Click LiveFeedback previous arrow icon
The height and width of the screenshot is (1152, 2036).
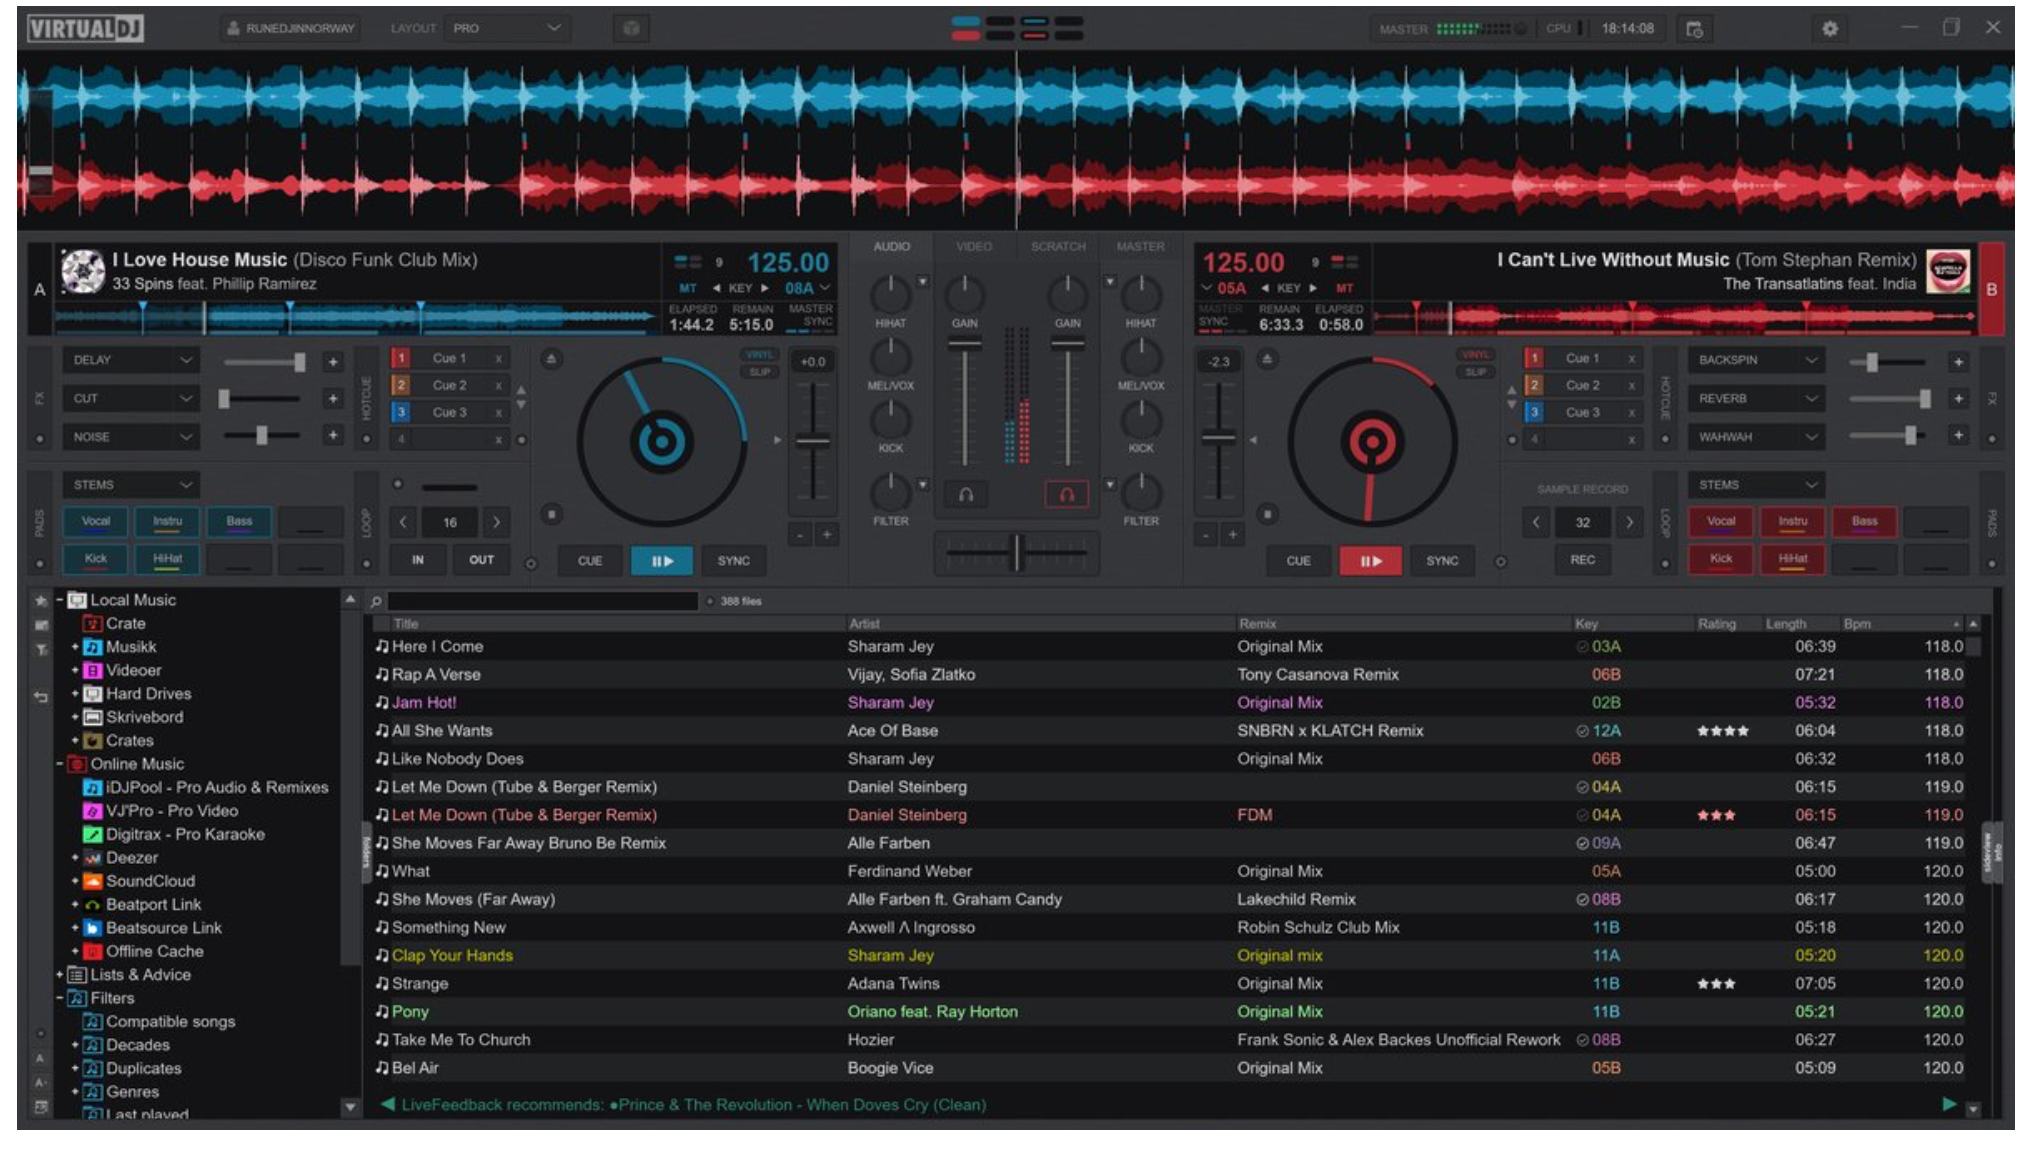tap(387, 1104)
